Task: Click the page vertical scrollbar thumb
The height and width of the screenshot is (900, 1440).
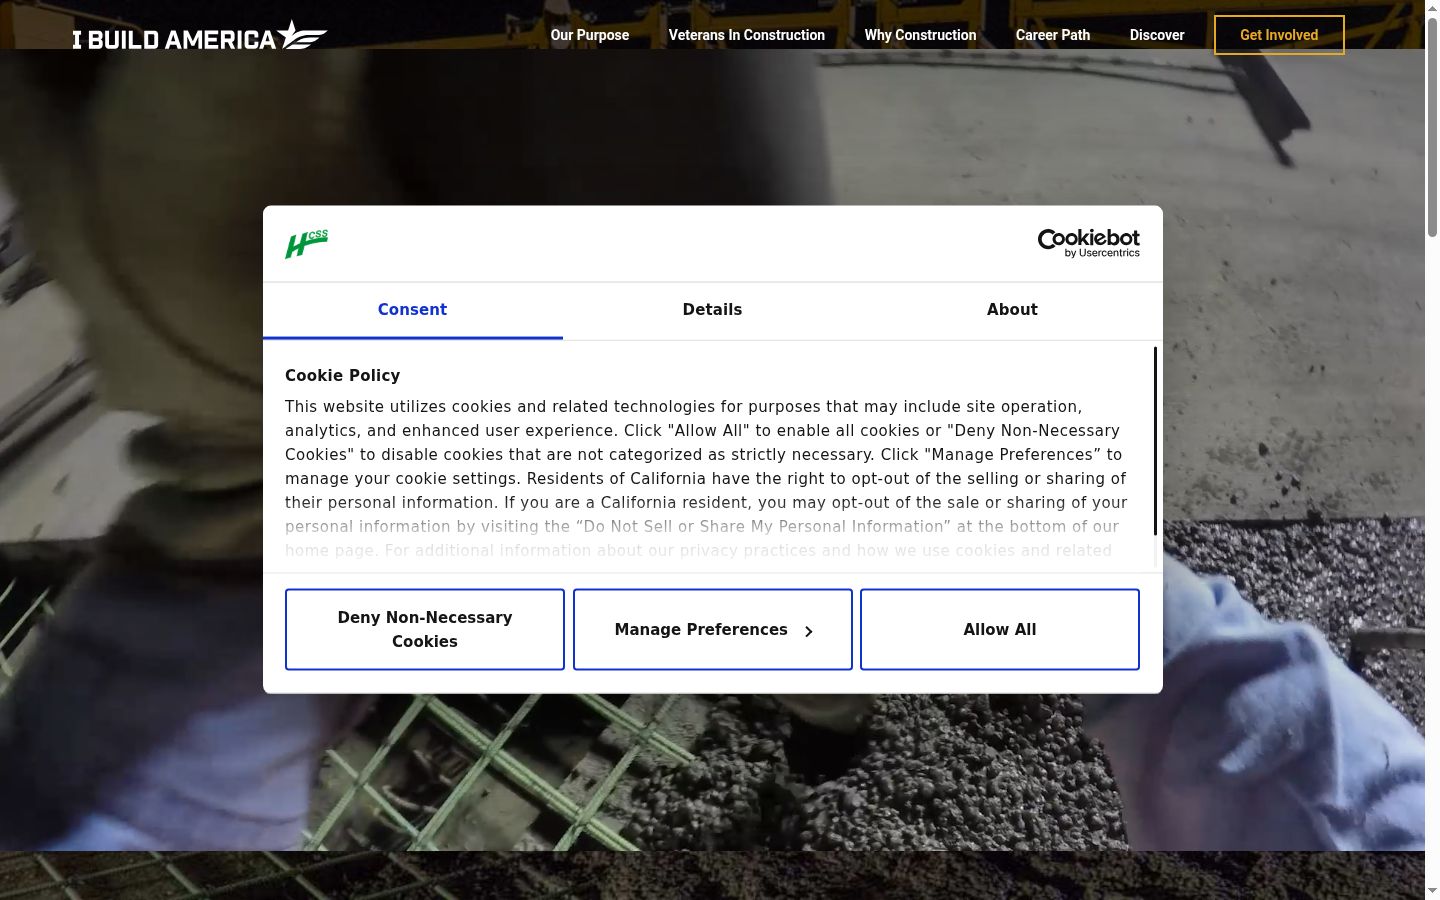Action: tap(1432, 127)
